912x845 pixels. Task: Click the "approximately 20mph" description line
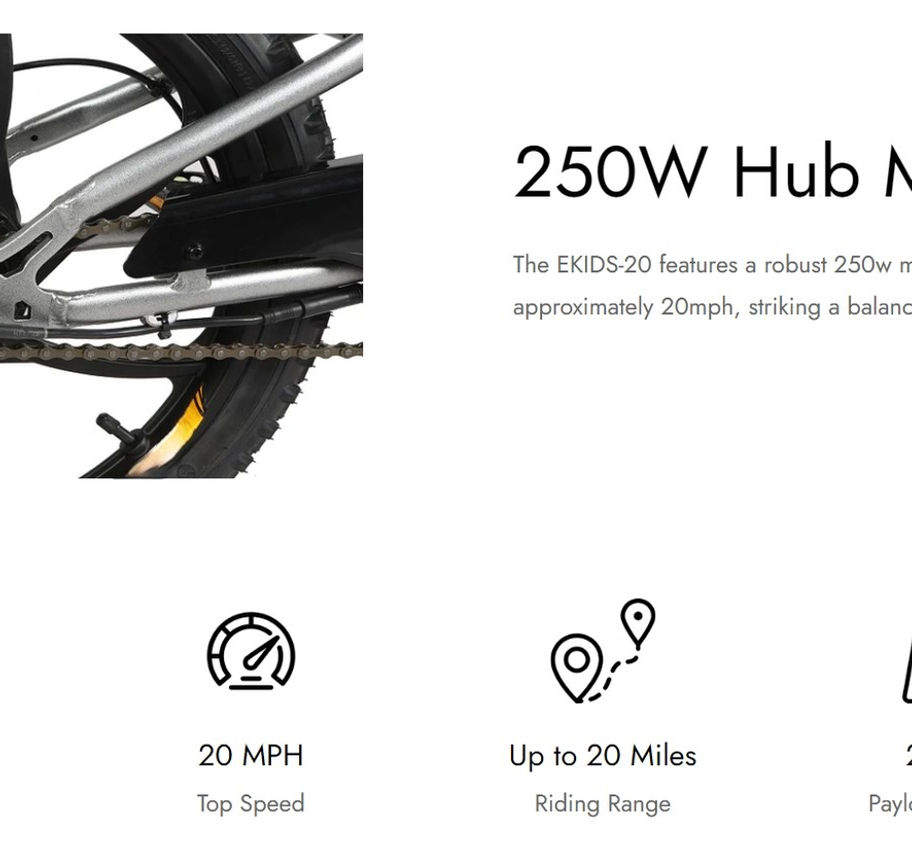click(712, 307)
